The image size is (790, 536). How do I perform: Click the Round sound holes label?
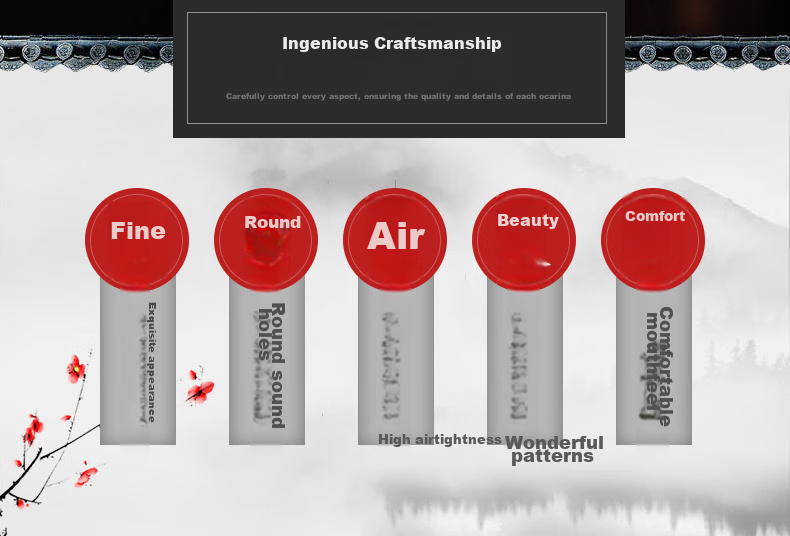point(272,365)
